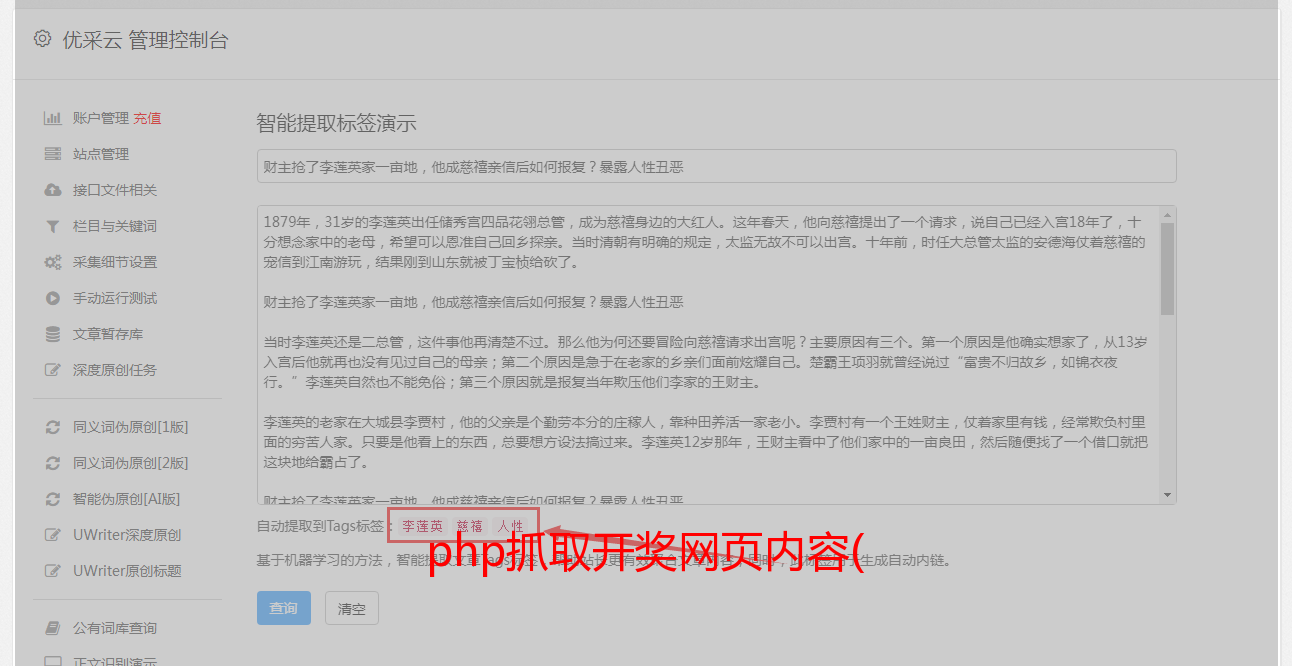Click the scroll-down arrow of the text area

tap(1167, 495)
